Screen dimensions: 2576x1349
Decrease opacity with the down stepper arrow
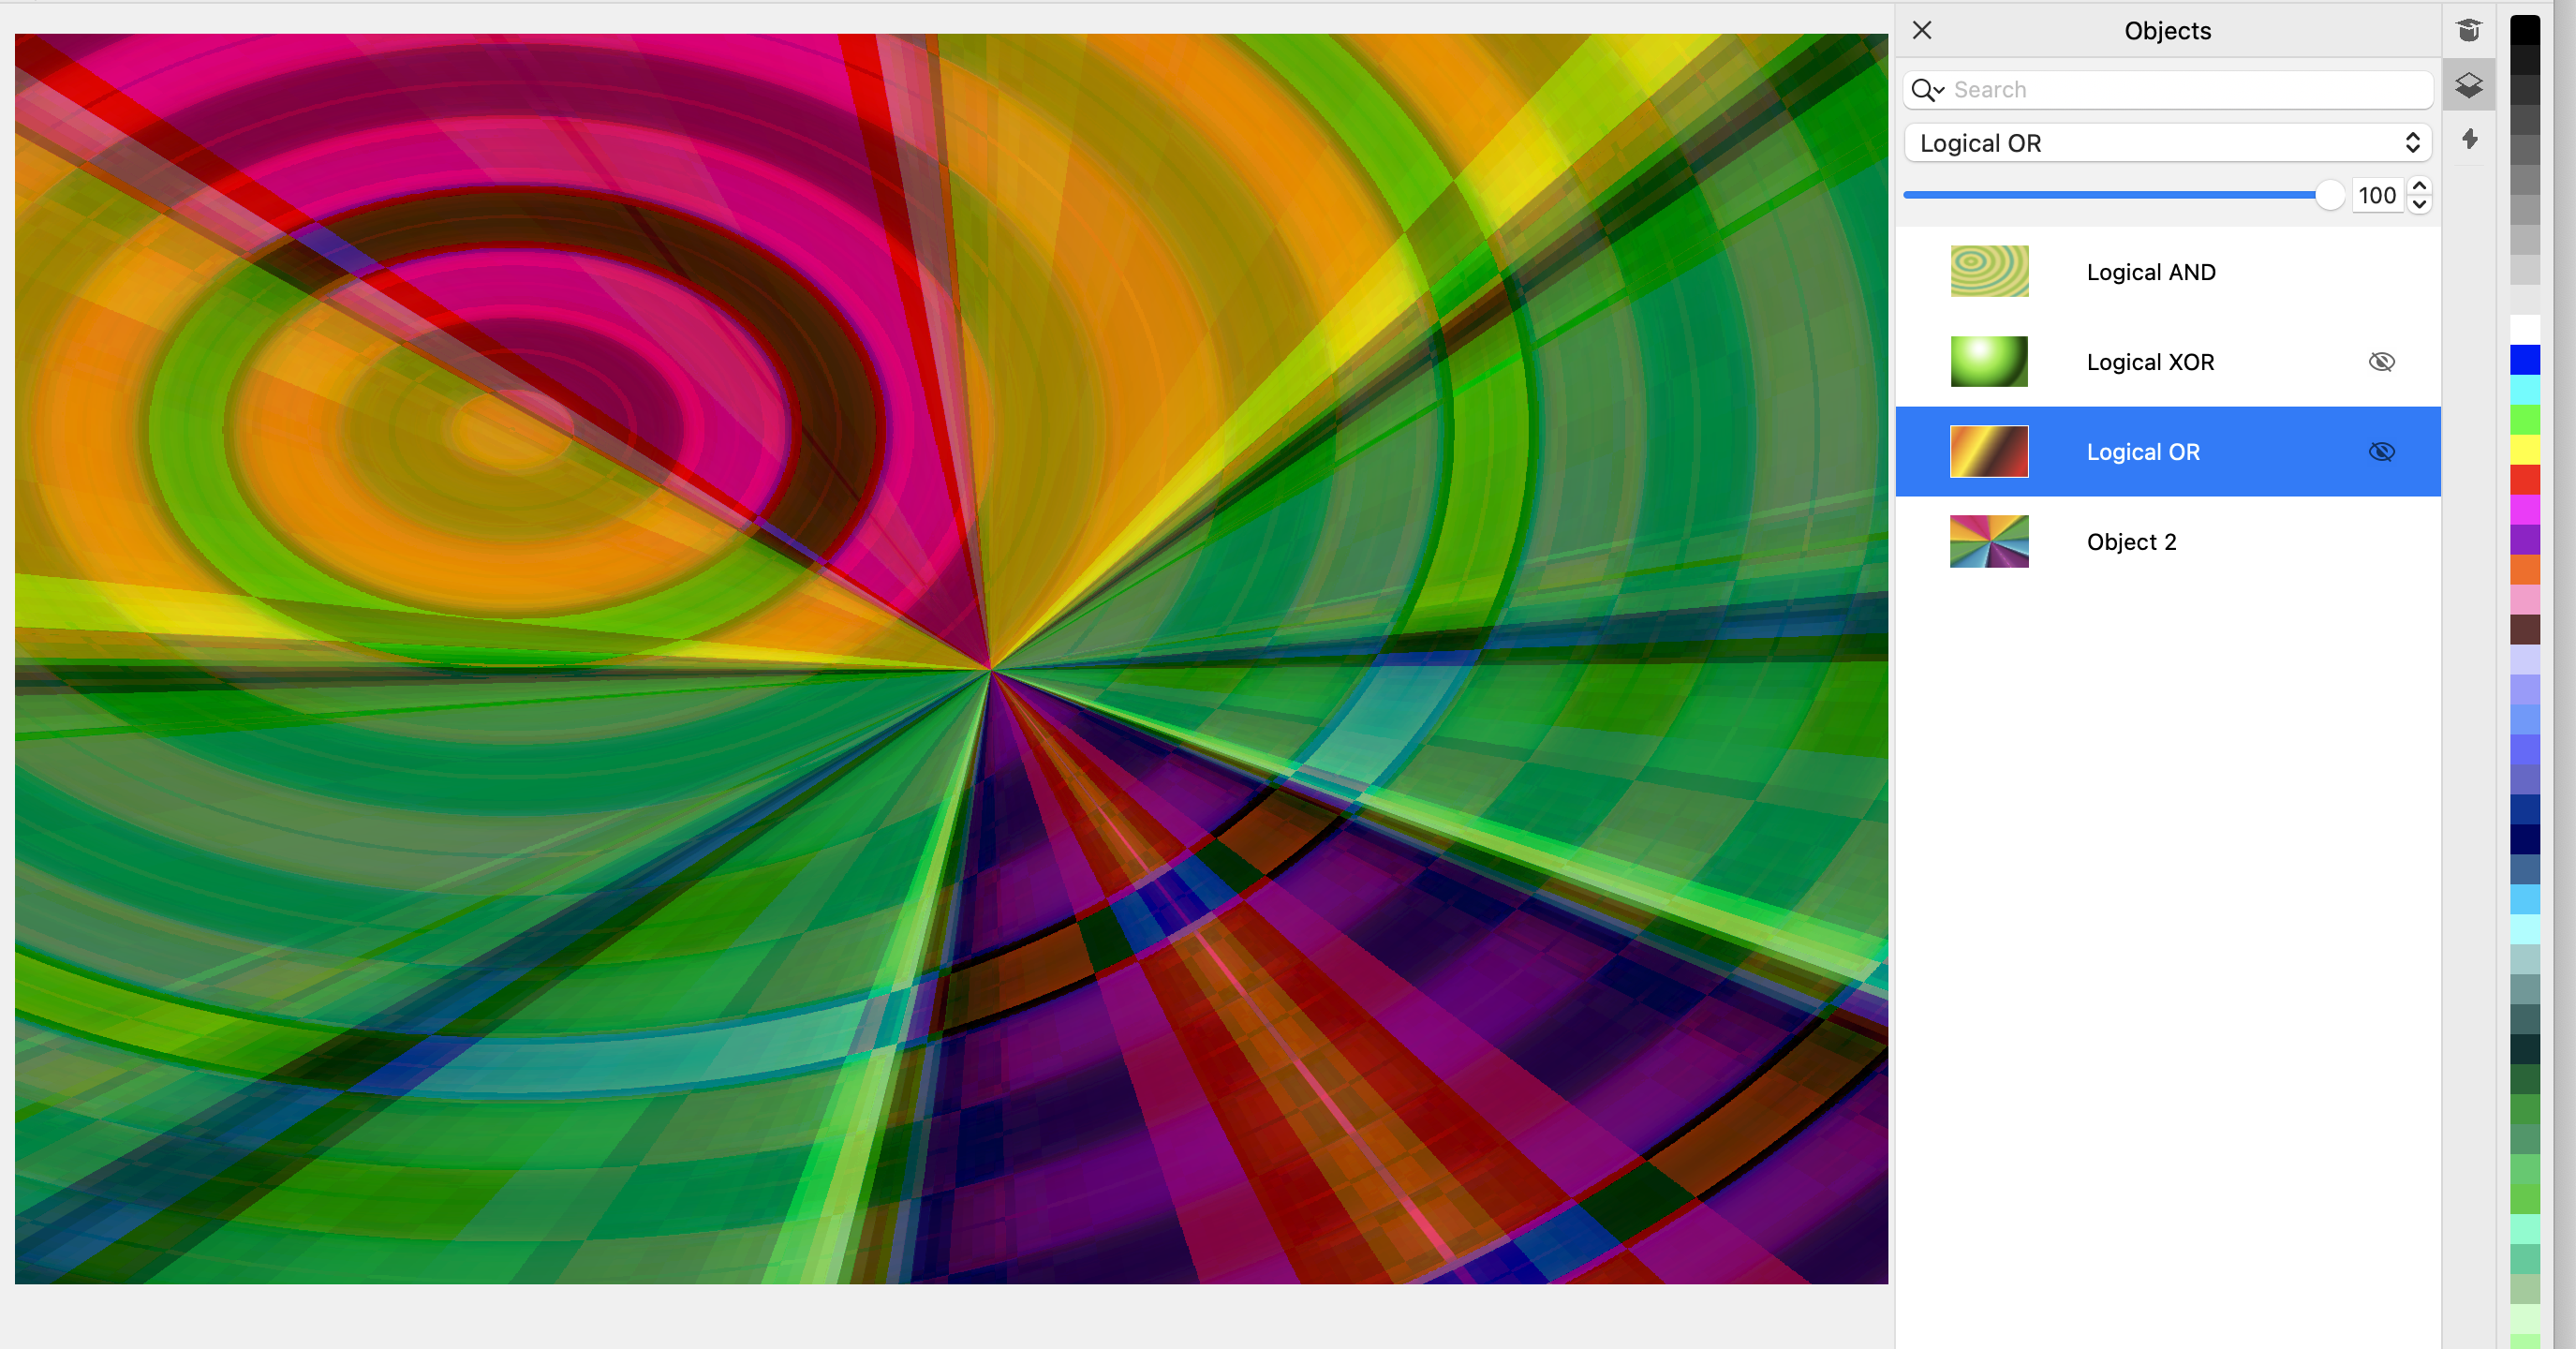coord(2419,205)
